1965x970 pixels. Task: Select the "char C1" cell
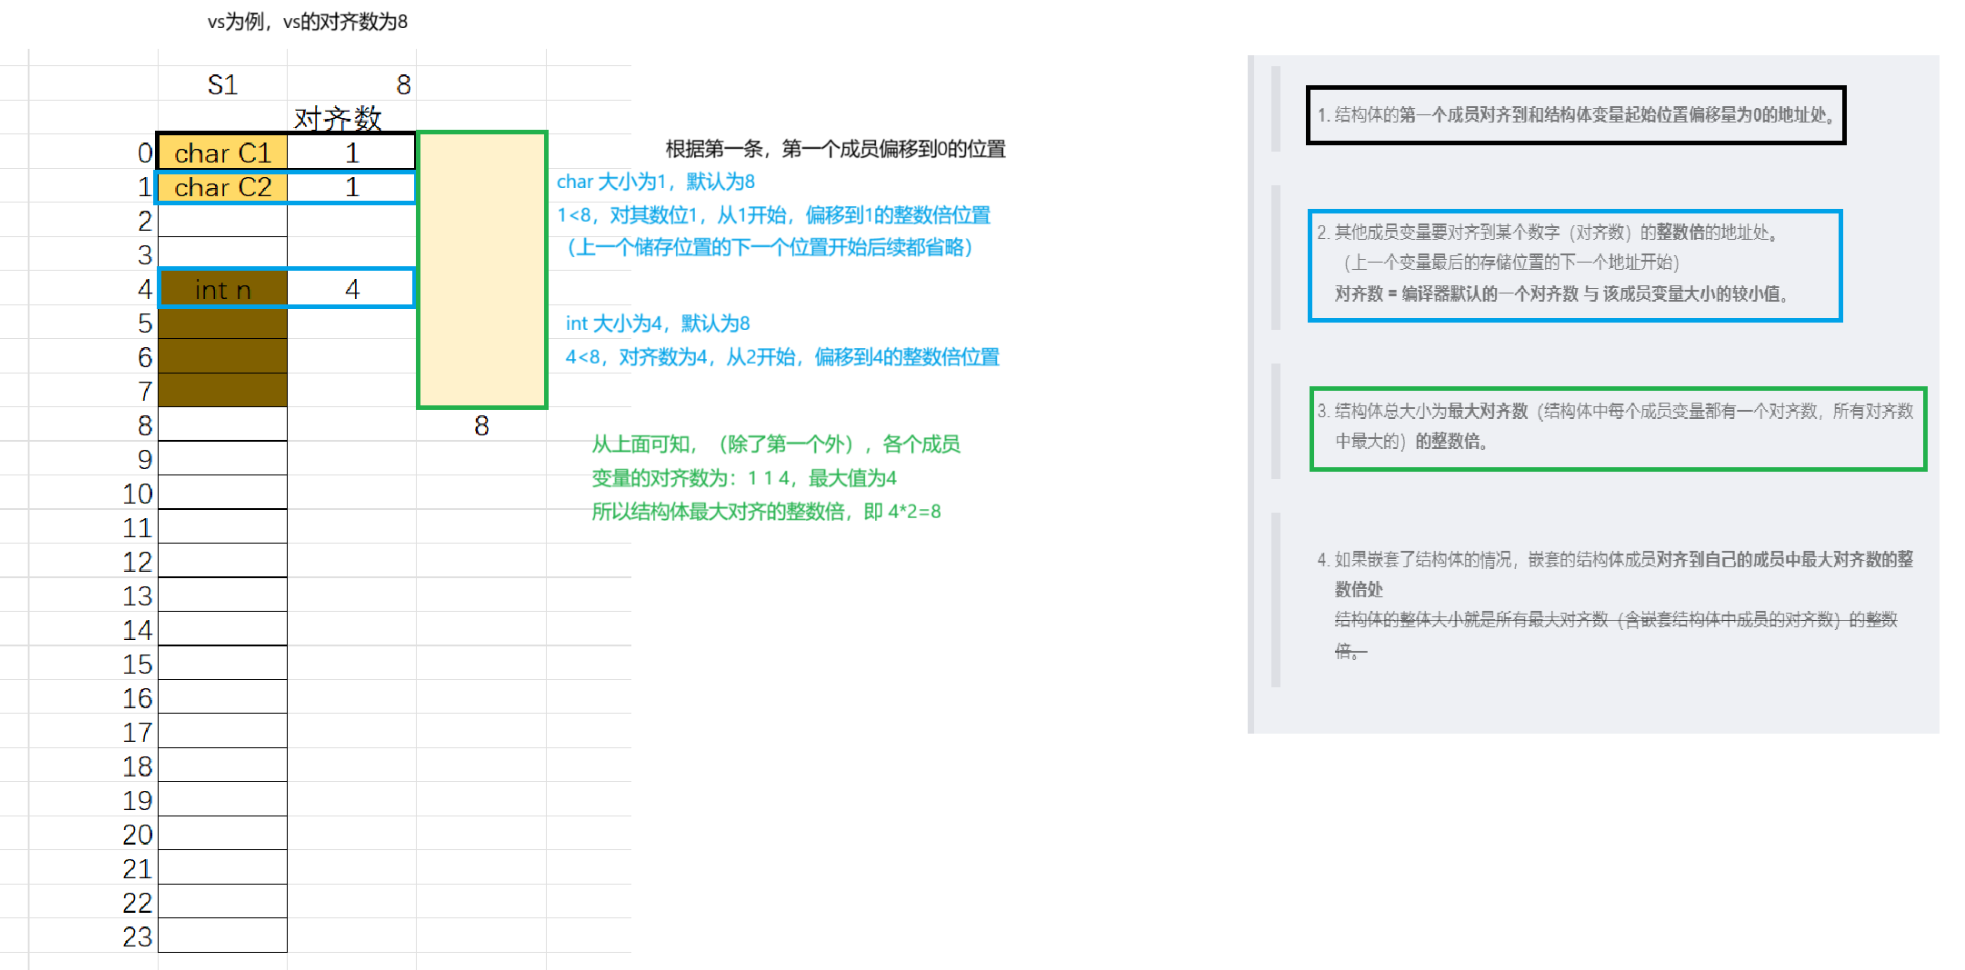(x=222, y=153)
